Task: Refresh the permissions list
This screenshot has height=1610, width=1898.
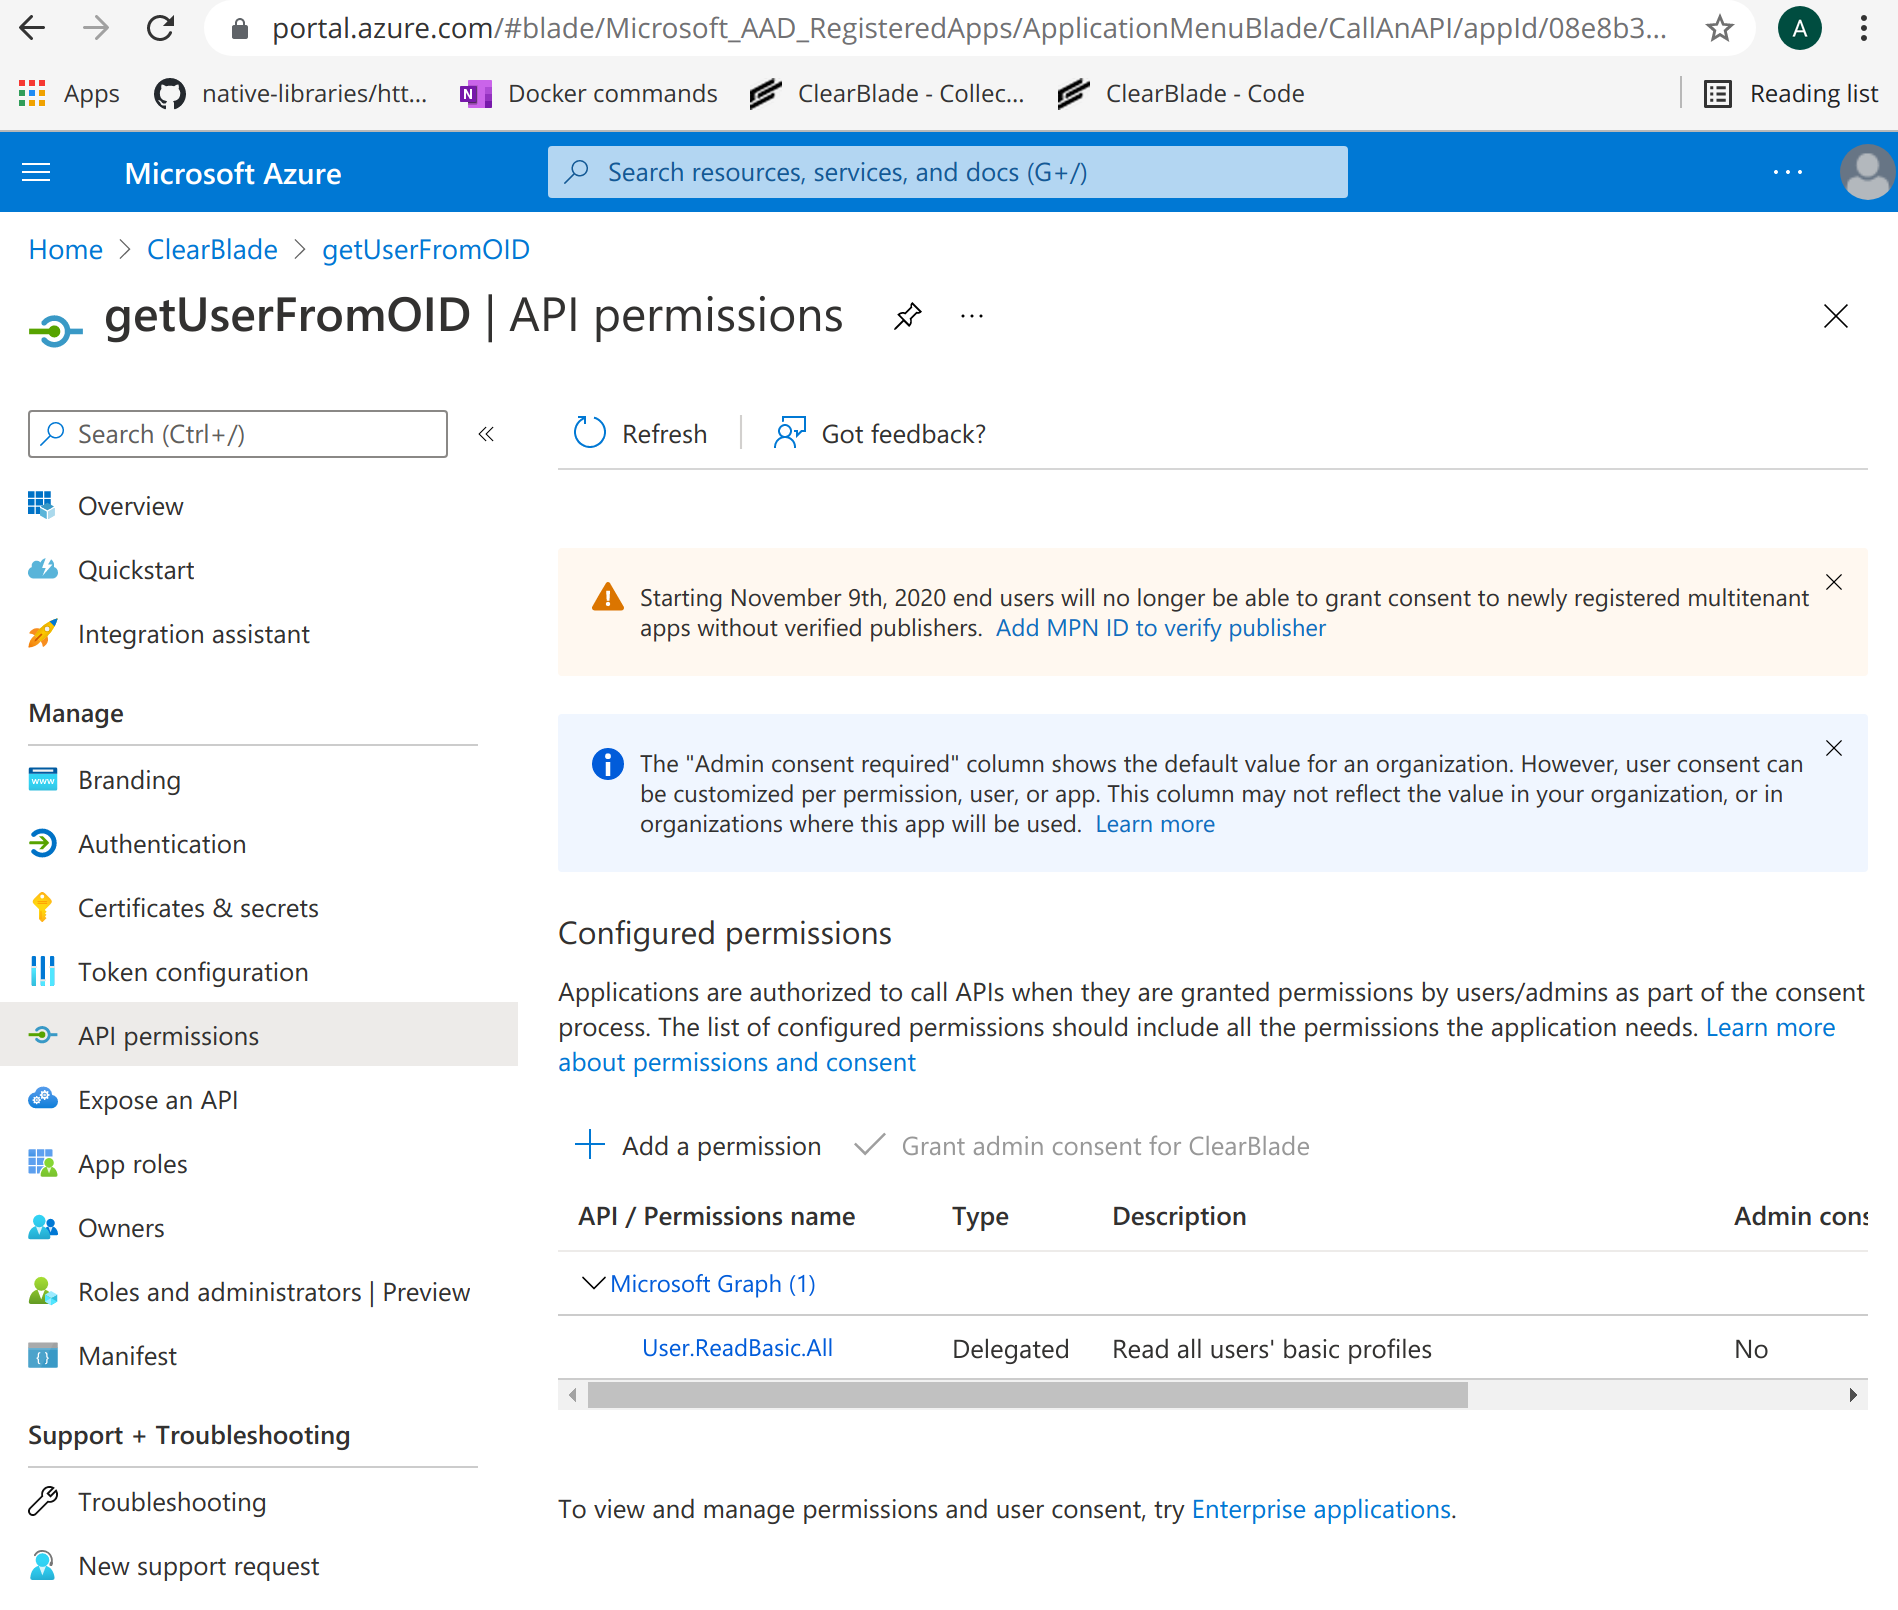Action: 639,434
